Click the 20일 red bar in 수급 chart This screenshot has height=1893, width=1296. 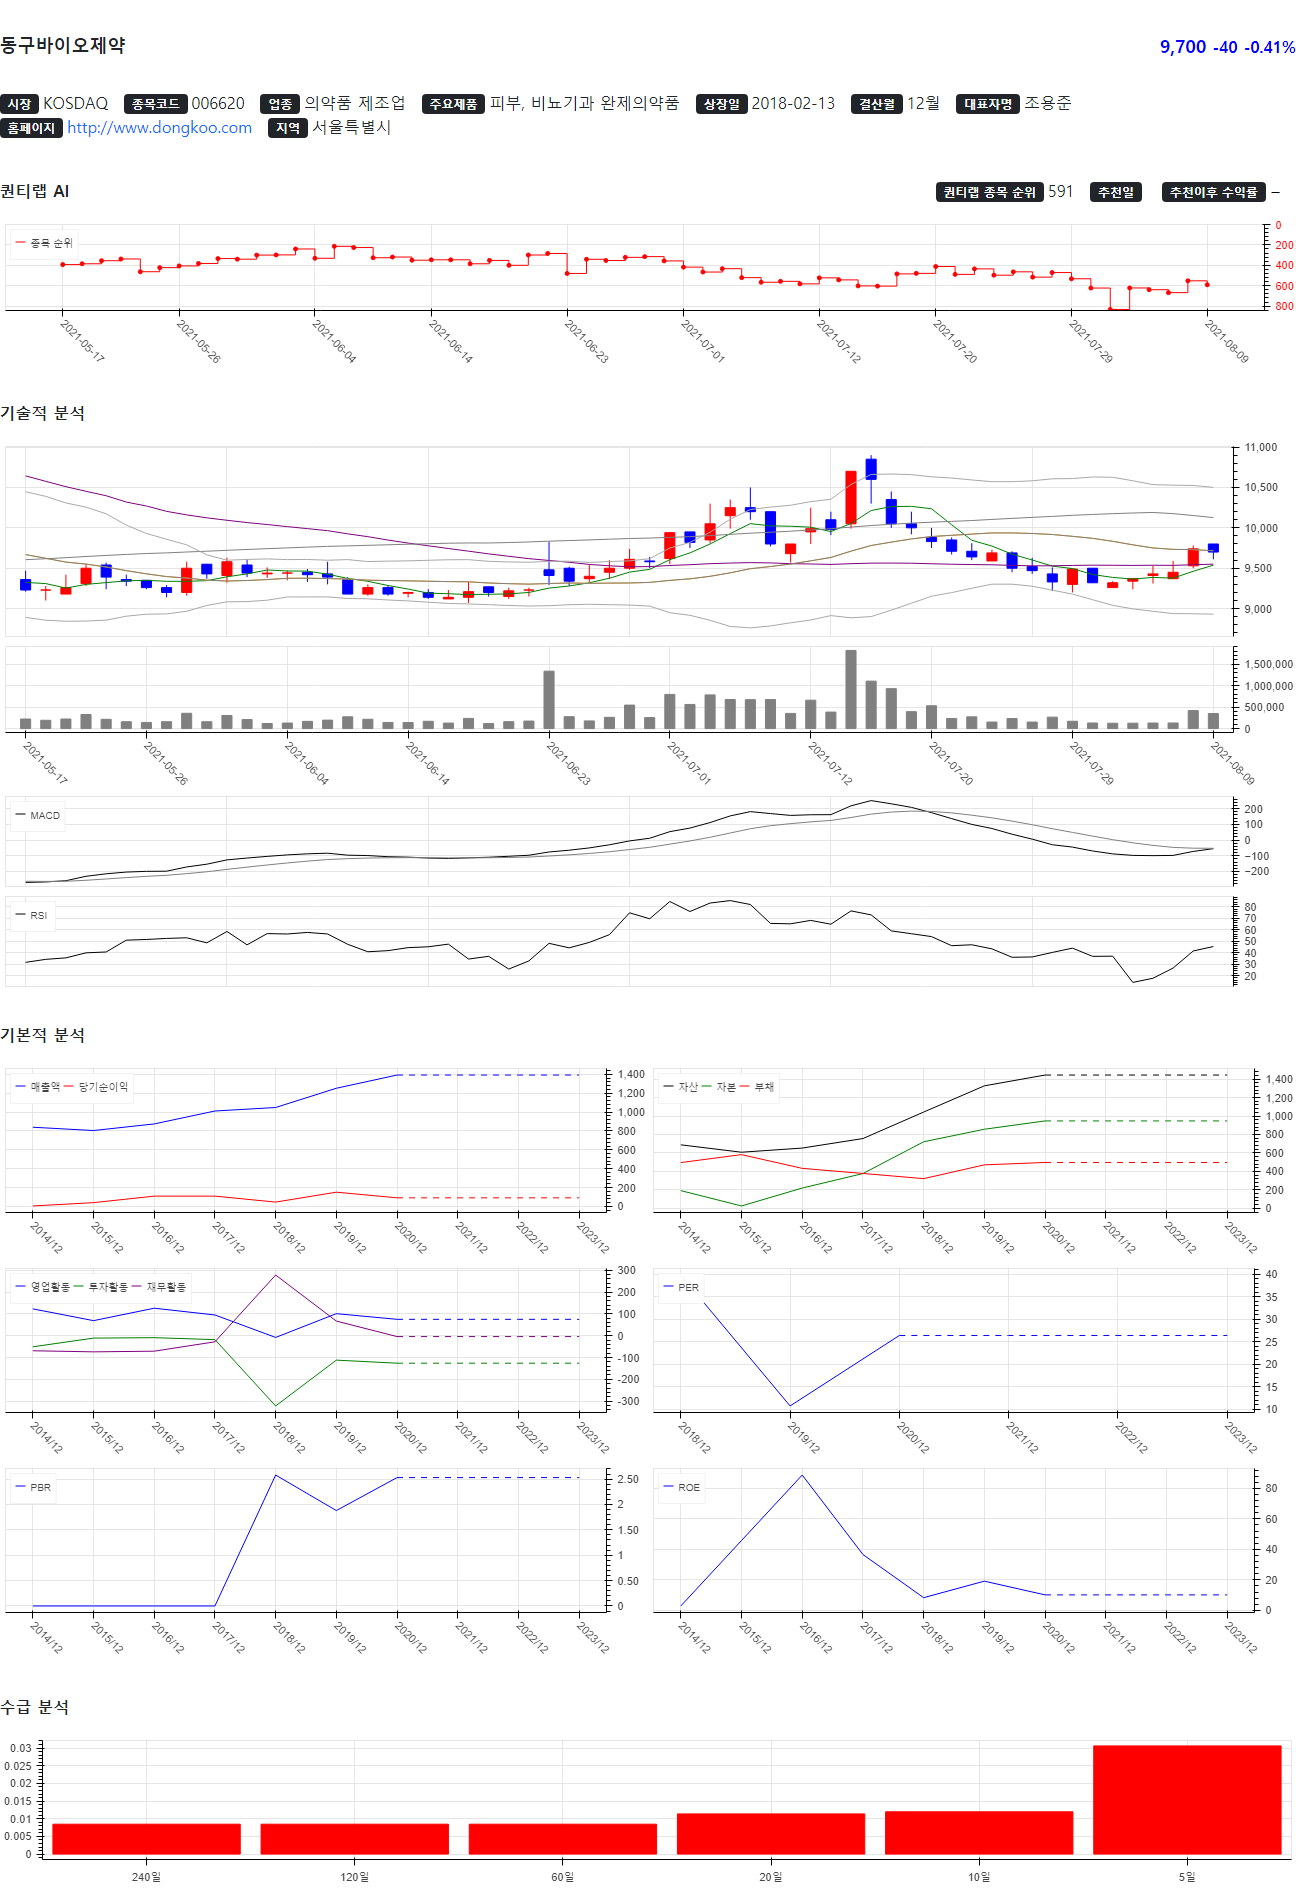click(x=771, y=1835)
